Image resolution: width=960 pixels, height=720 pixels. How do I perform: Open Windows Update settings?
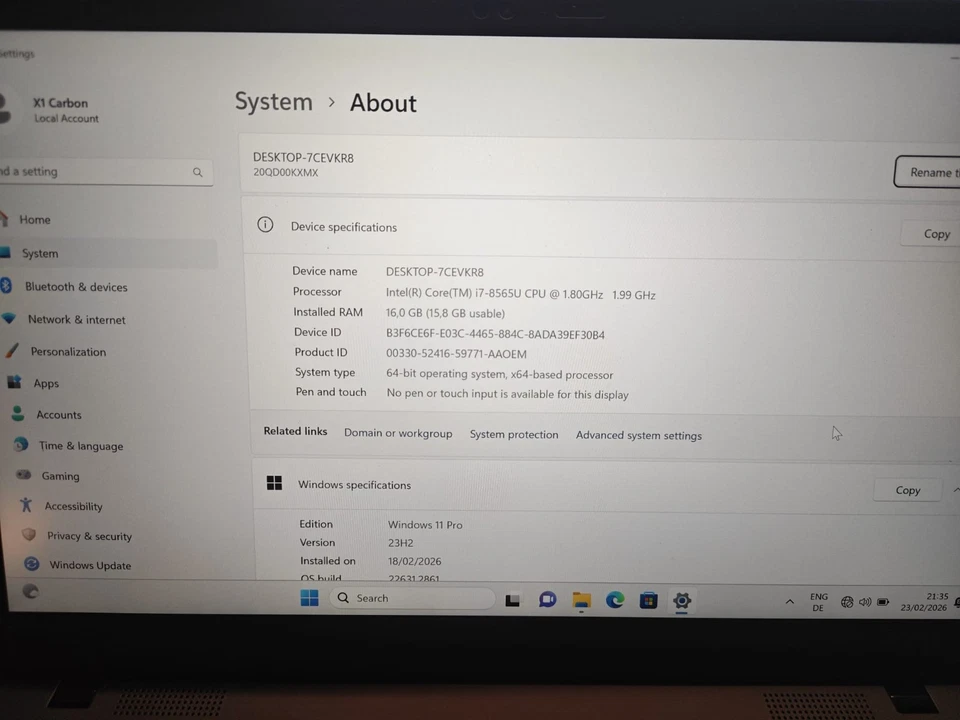[x=90, y=565]
